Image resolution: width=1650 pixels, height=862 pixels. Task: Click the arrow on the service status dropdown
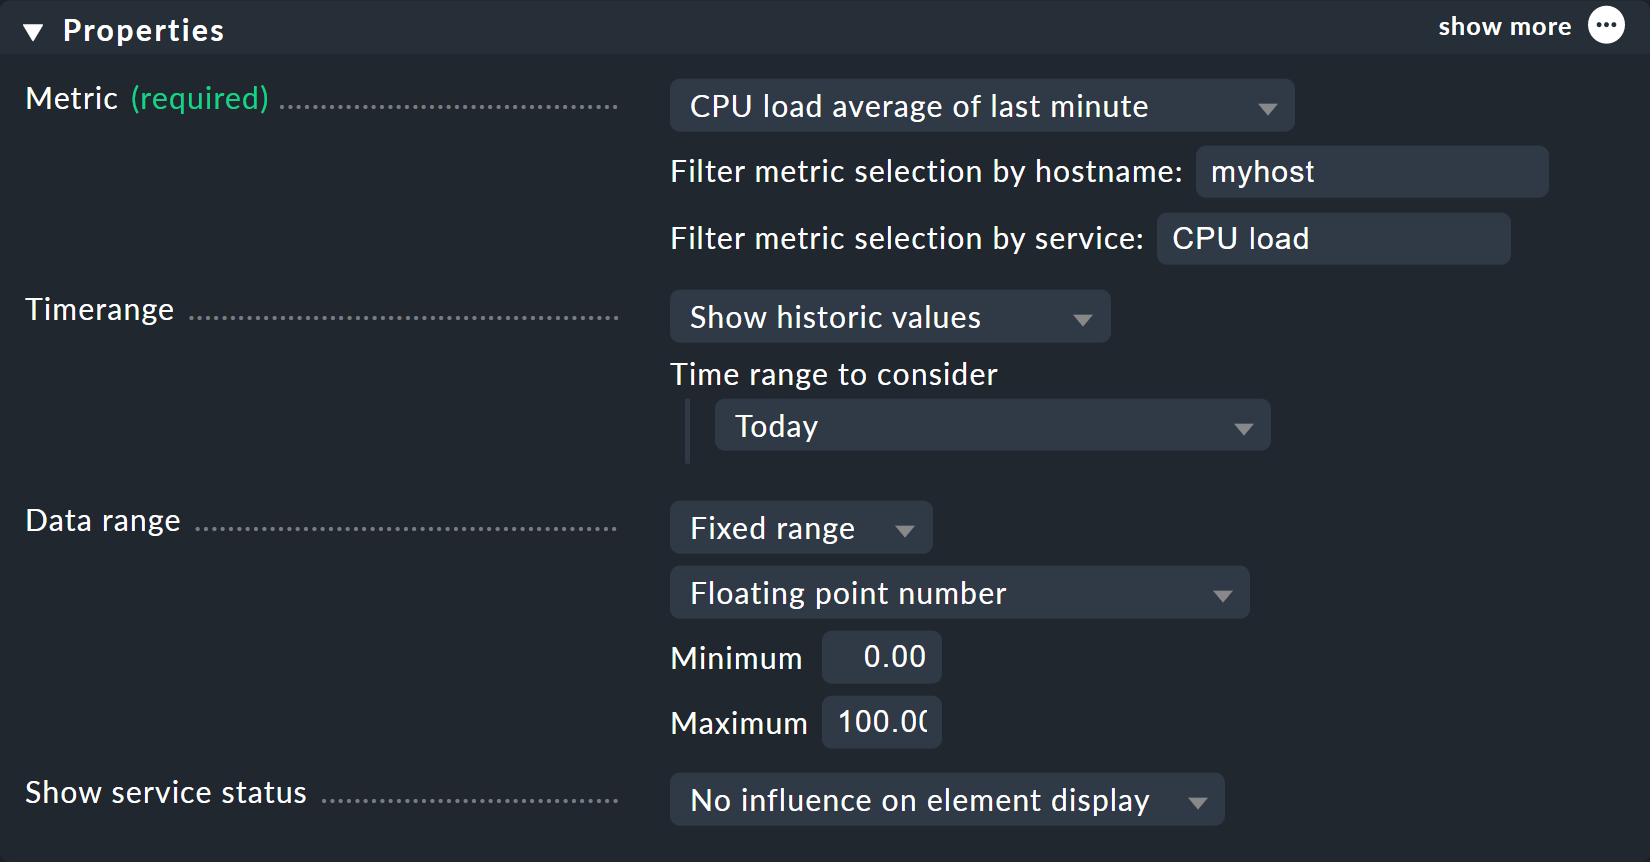tap(1197, 802)
